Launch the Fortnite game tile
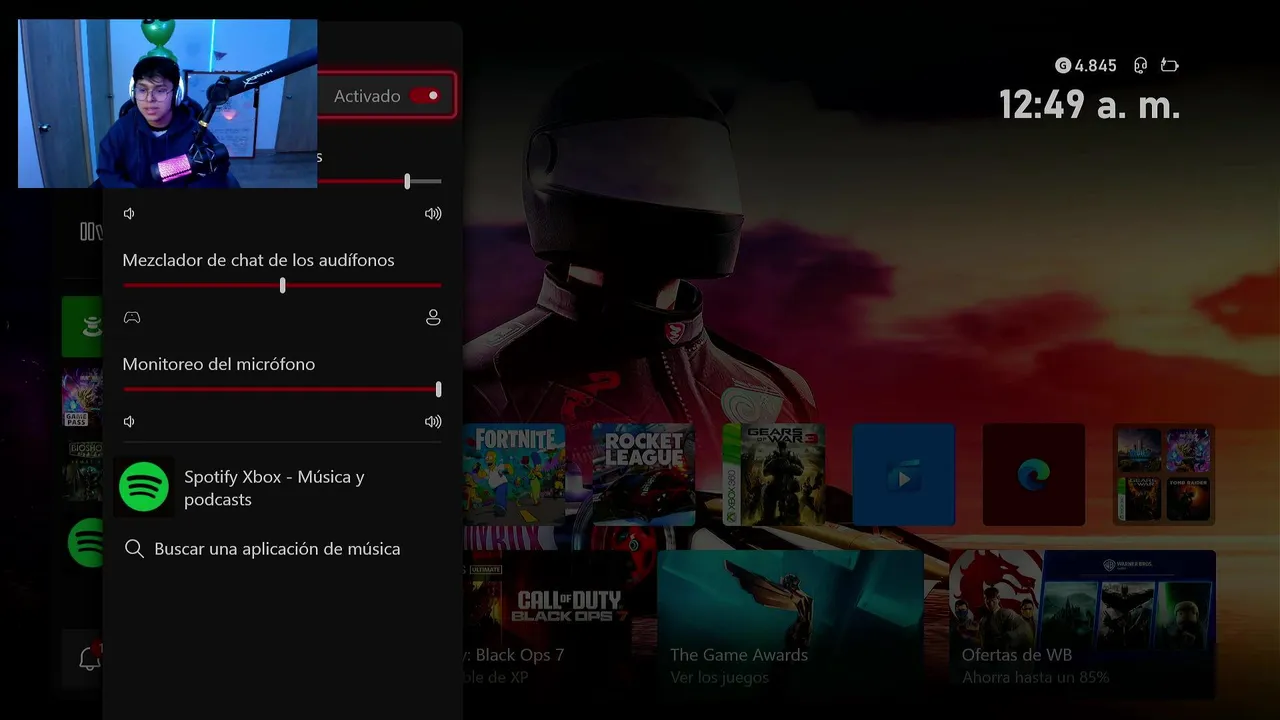 pyautogui.click(x=513, y=474)
